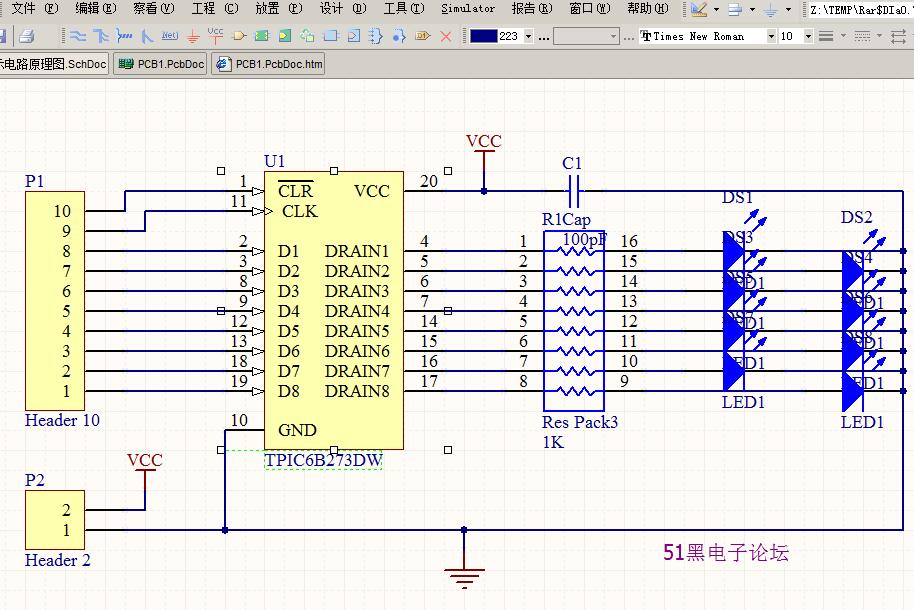Open the Times New Roman font dropdown
The height and width of the screenshot is (610, 914).
point(771,36)
